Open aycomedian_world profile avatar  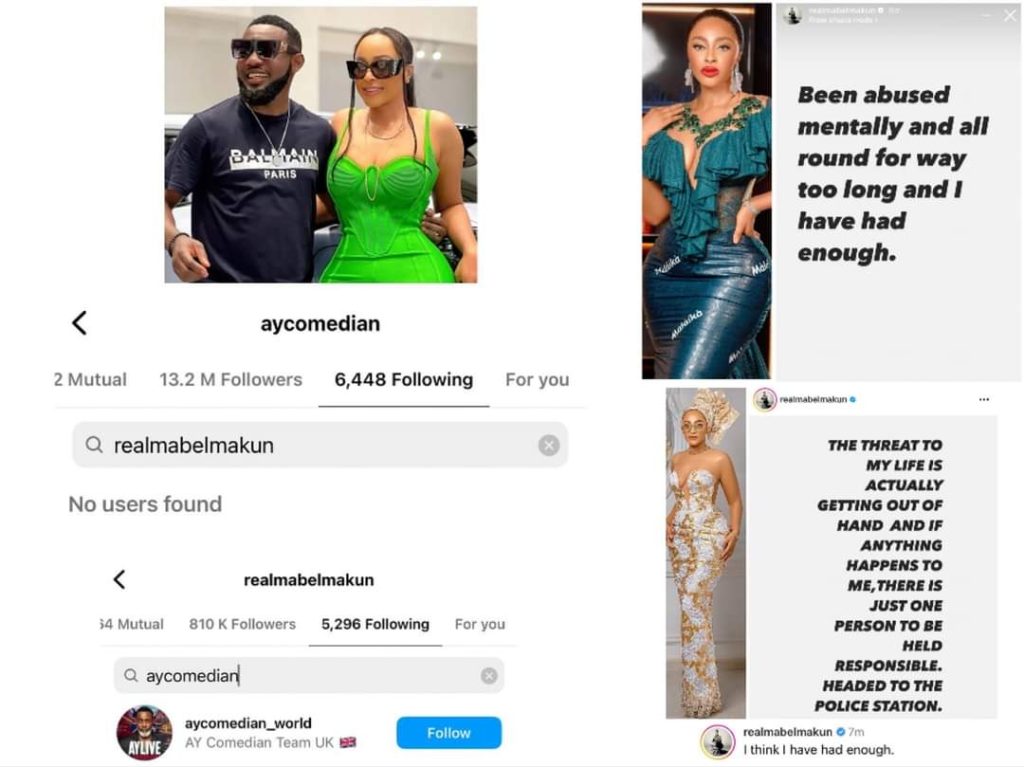click(144, 733)
